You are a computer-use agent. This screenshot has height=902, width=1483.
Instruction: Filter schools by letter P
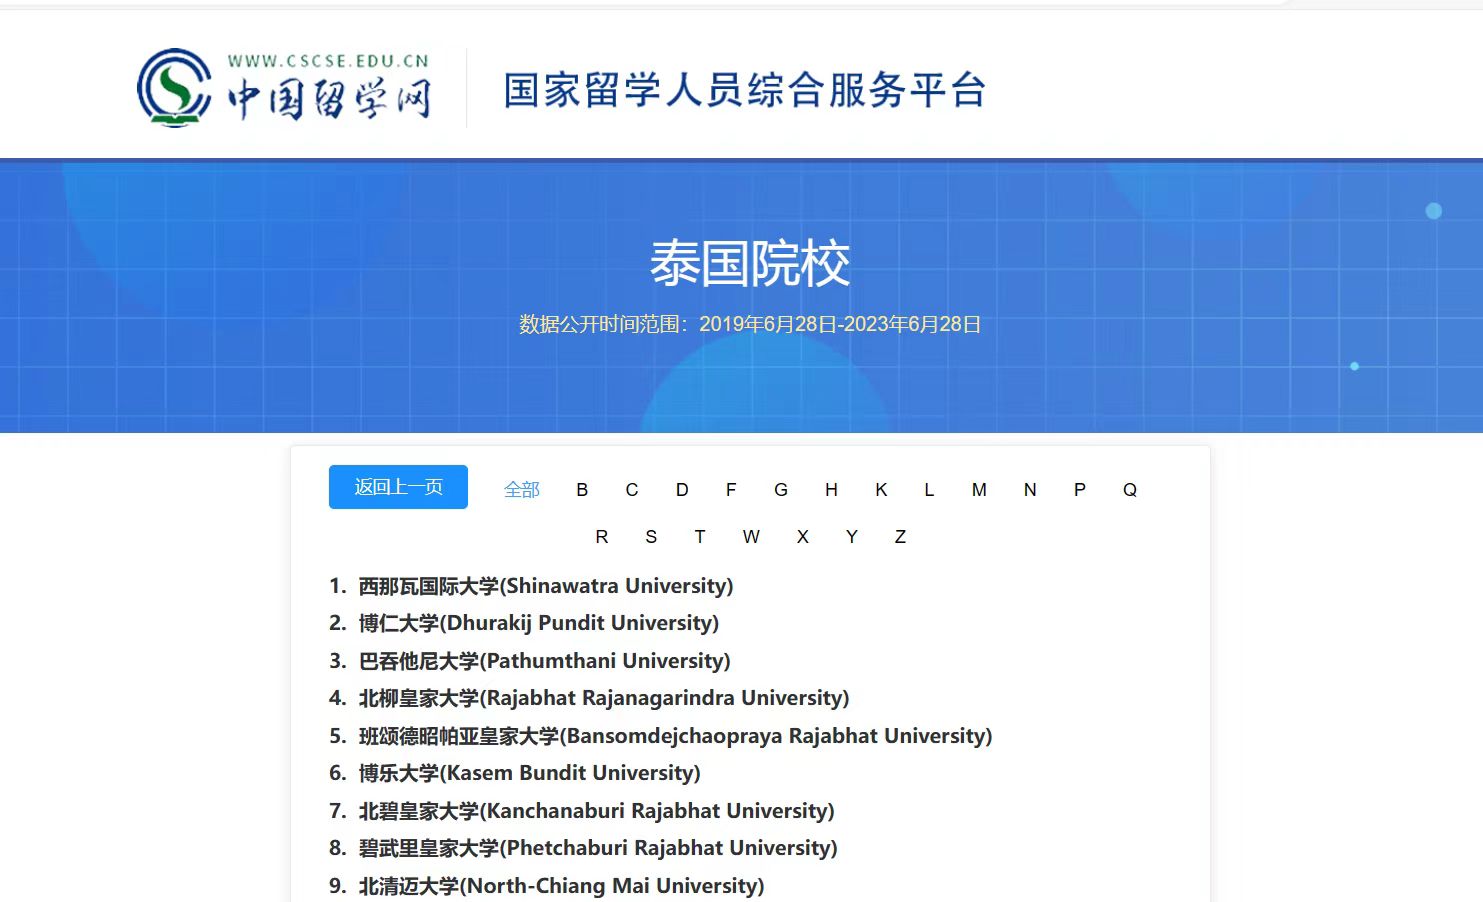(x=1080, y=490)
